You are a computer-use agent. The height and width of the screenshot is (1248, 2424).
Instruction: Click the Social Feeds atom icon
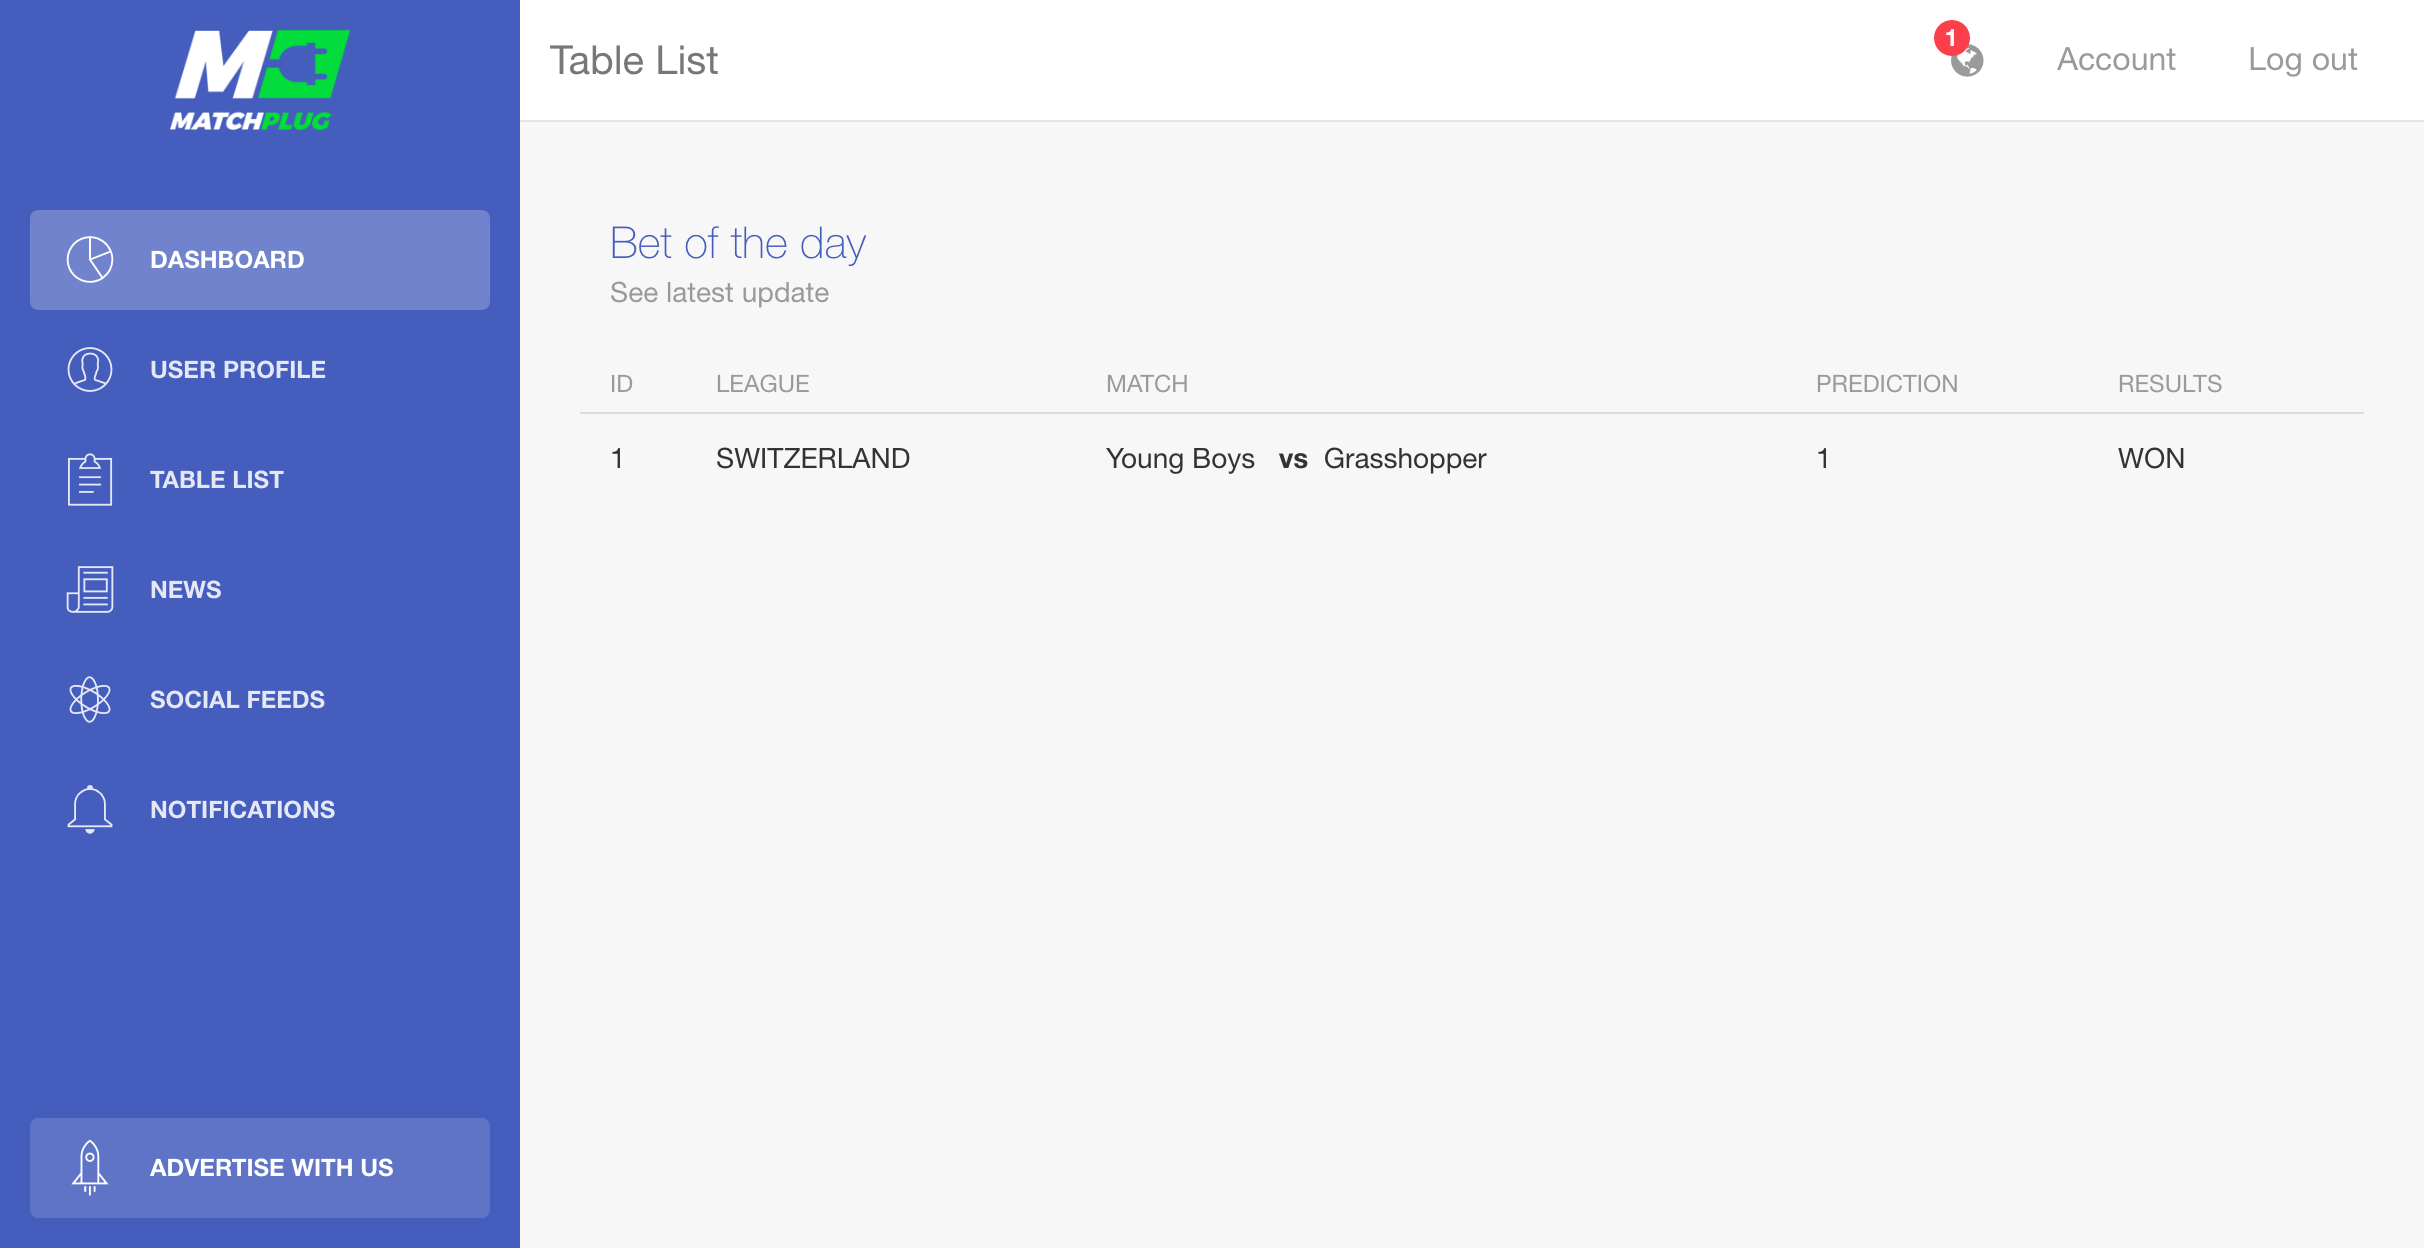(90, 700)
